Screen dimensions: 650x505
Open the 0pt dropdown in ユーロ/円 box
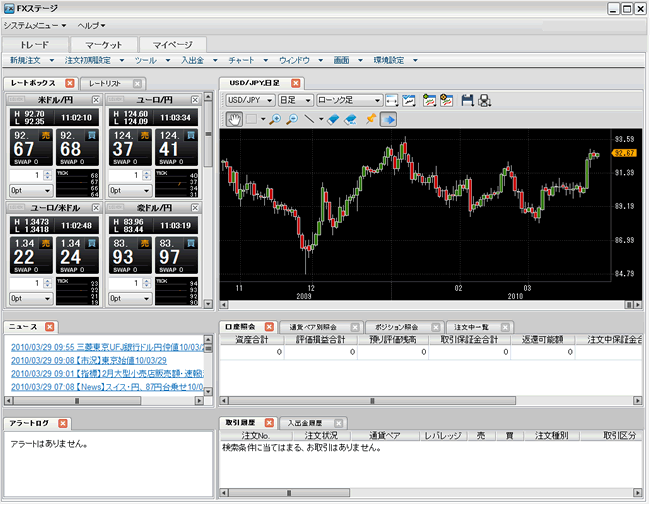(130, 191)
